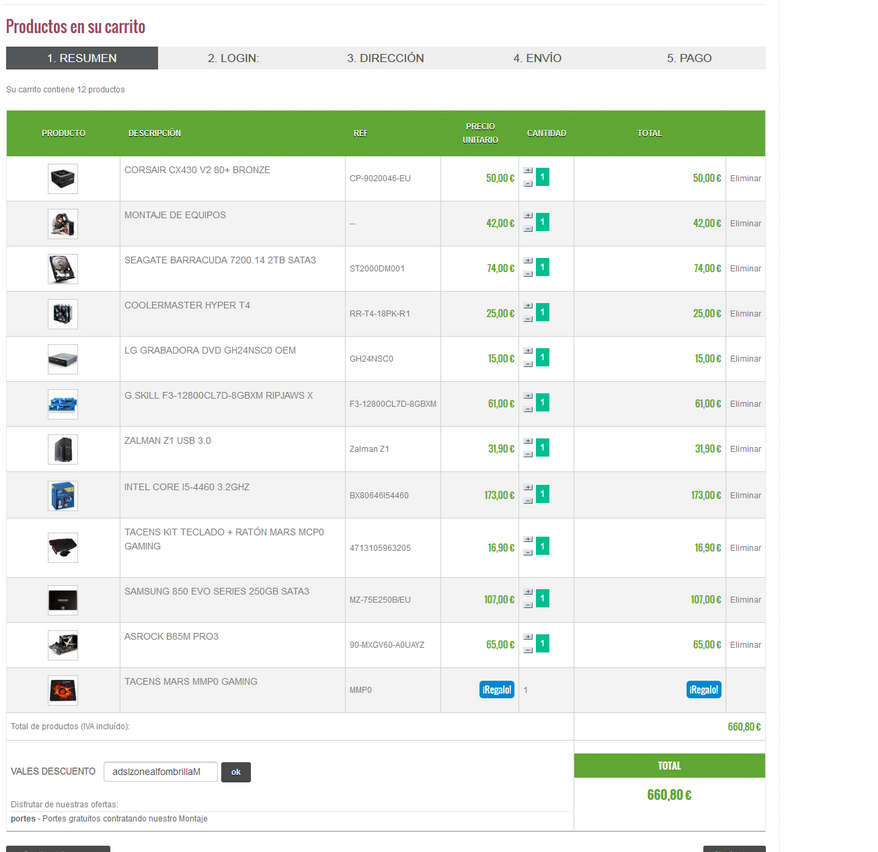Go to the 2. LOGIN step tab

pos(233,58)
